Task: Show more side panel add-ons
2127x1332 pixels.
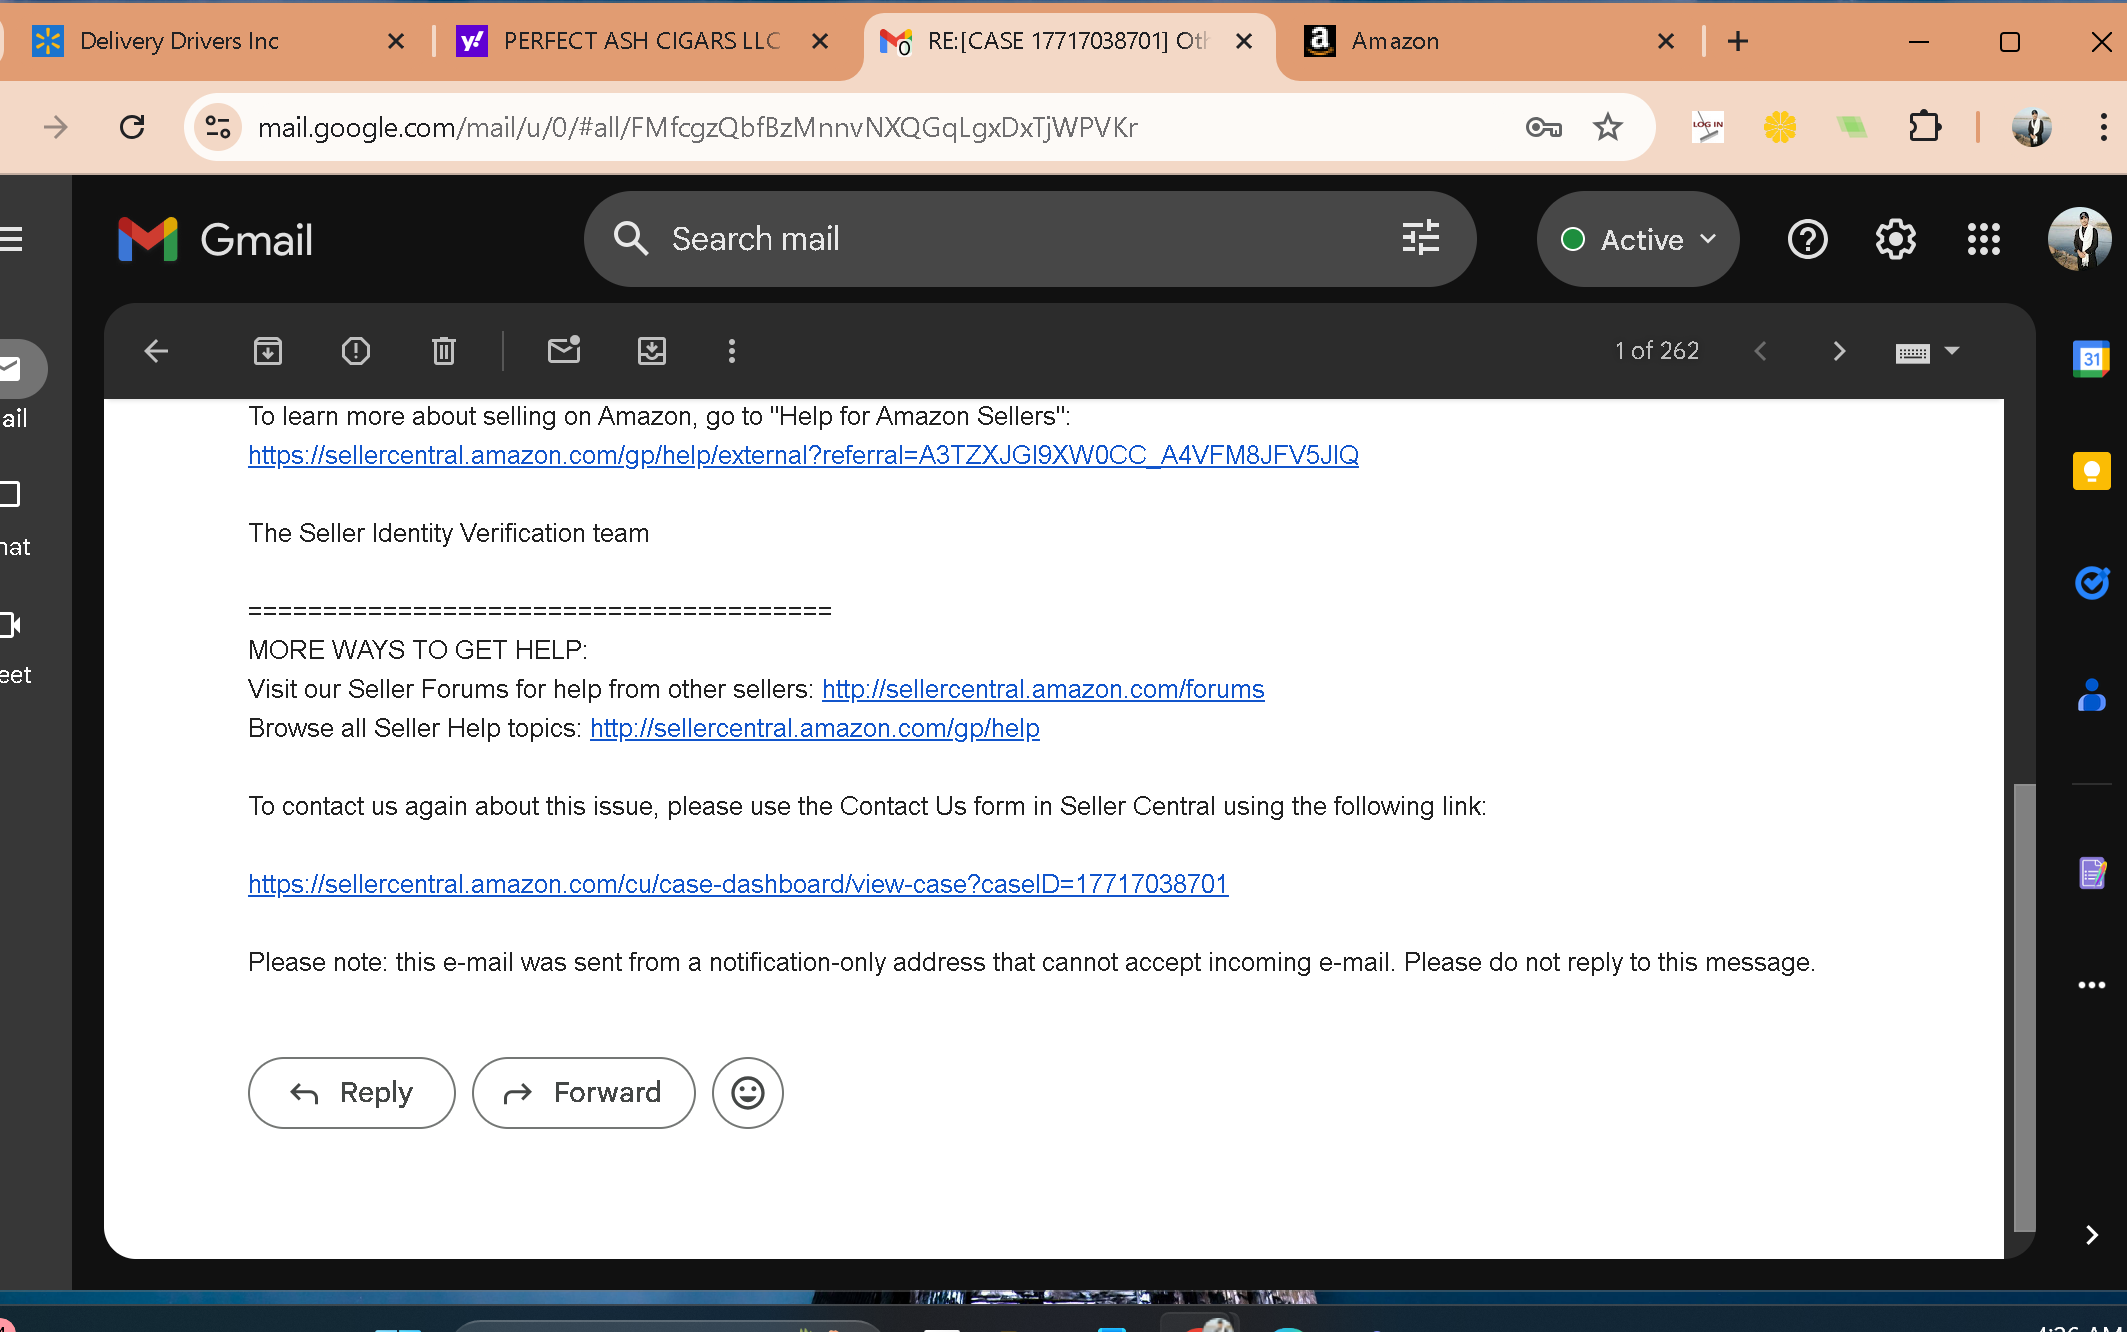Action: (x=2091, y=985)
